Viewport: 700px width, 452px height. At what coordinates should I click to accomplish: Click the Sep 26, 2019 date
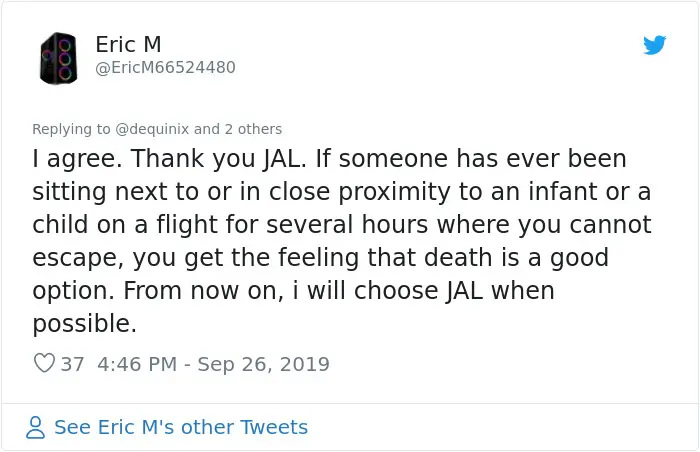[x=263, y=364]
